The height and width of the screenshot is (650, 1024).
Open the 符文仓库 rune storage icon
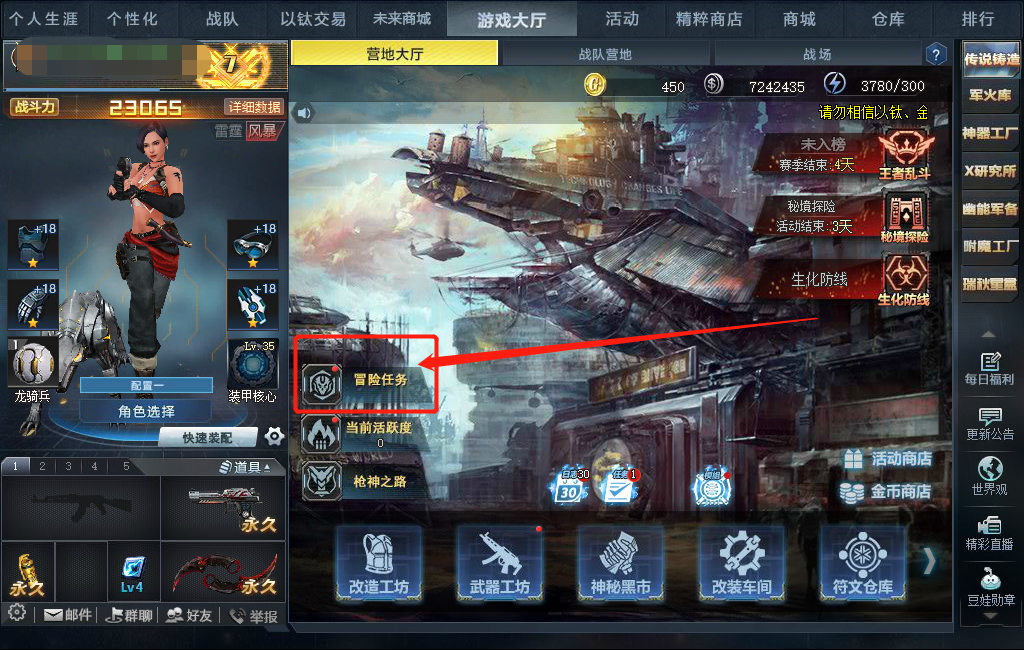pos(863,564)
